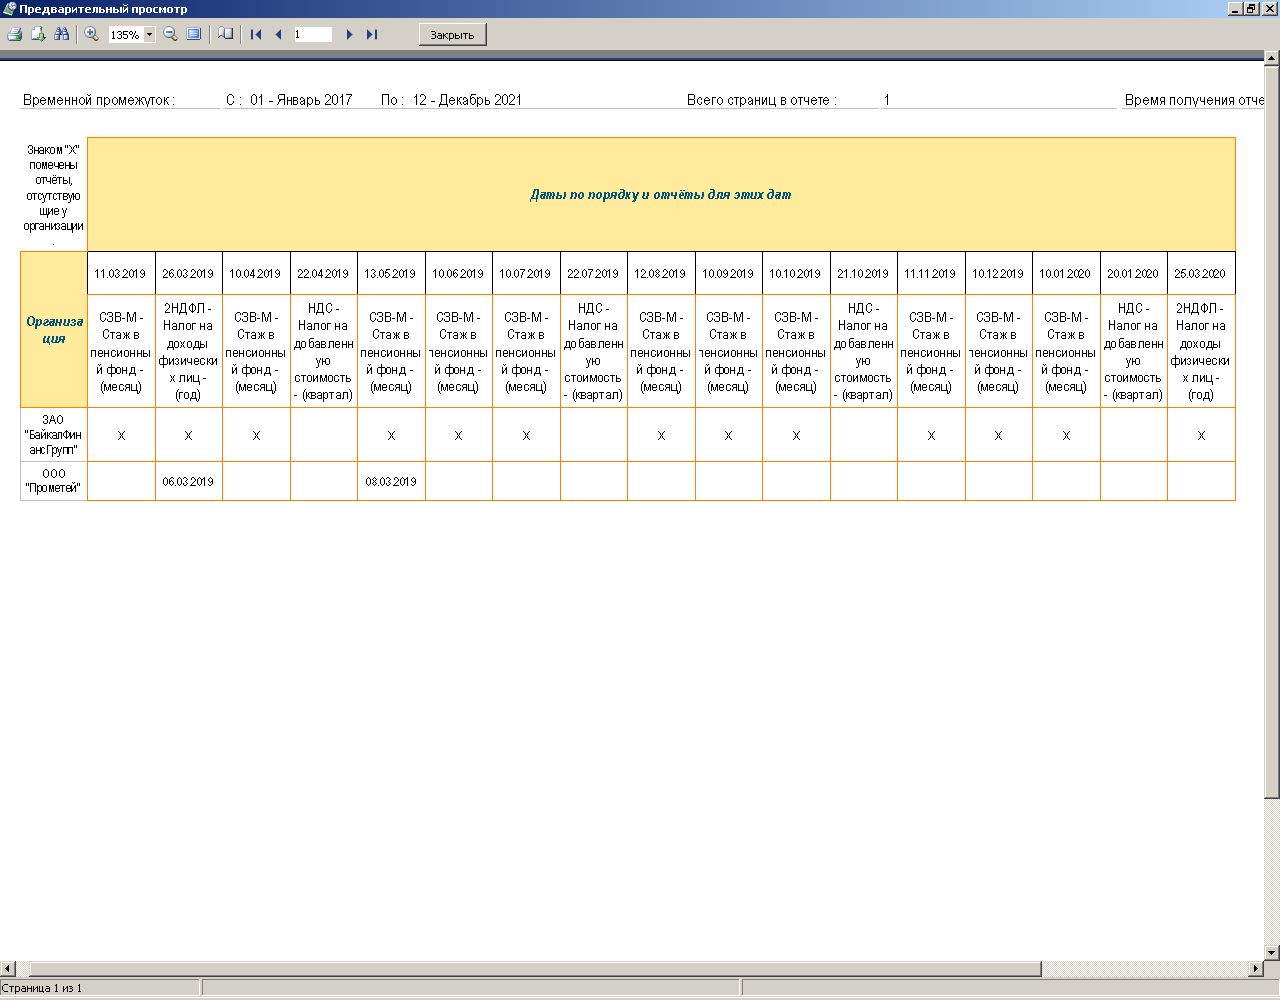Go to the first page
Screen dimensions: 1280x1000
pyautogui.click(x=256, y=34)
